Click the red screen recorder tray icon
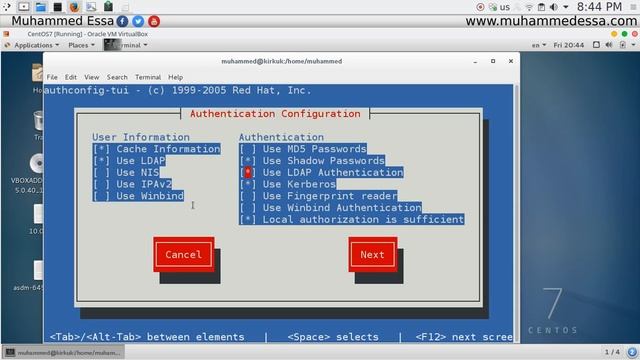The image size is (640, 360). [x=480, y=7]
